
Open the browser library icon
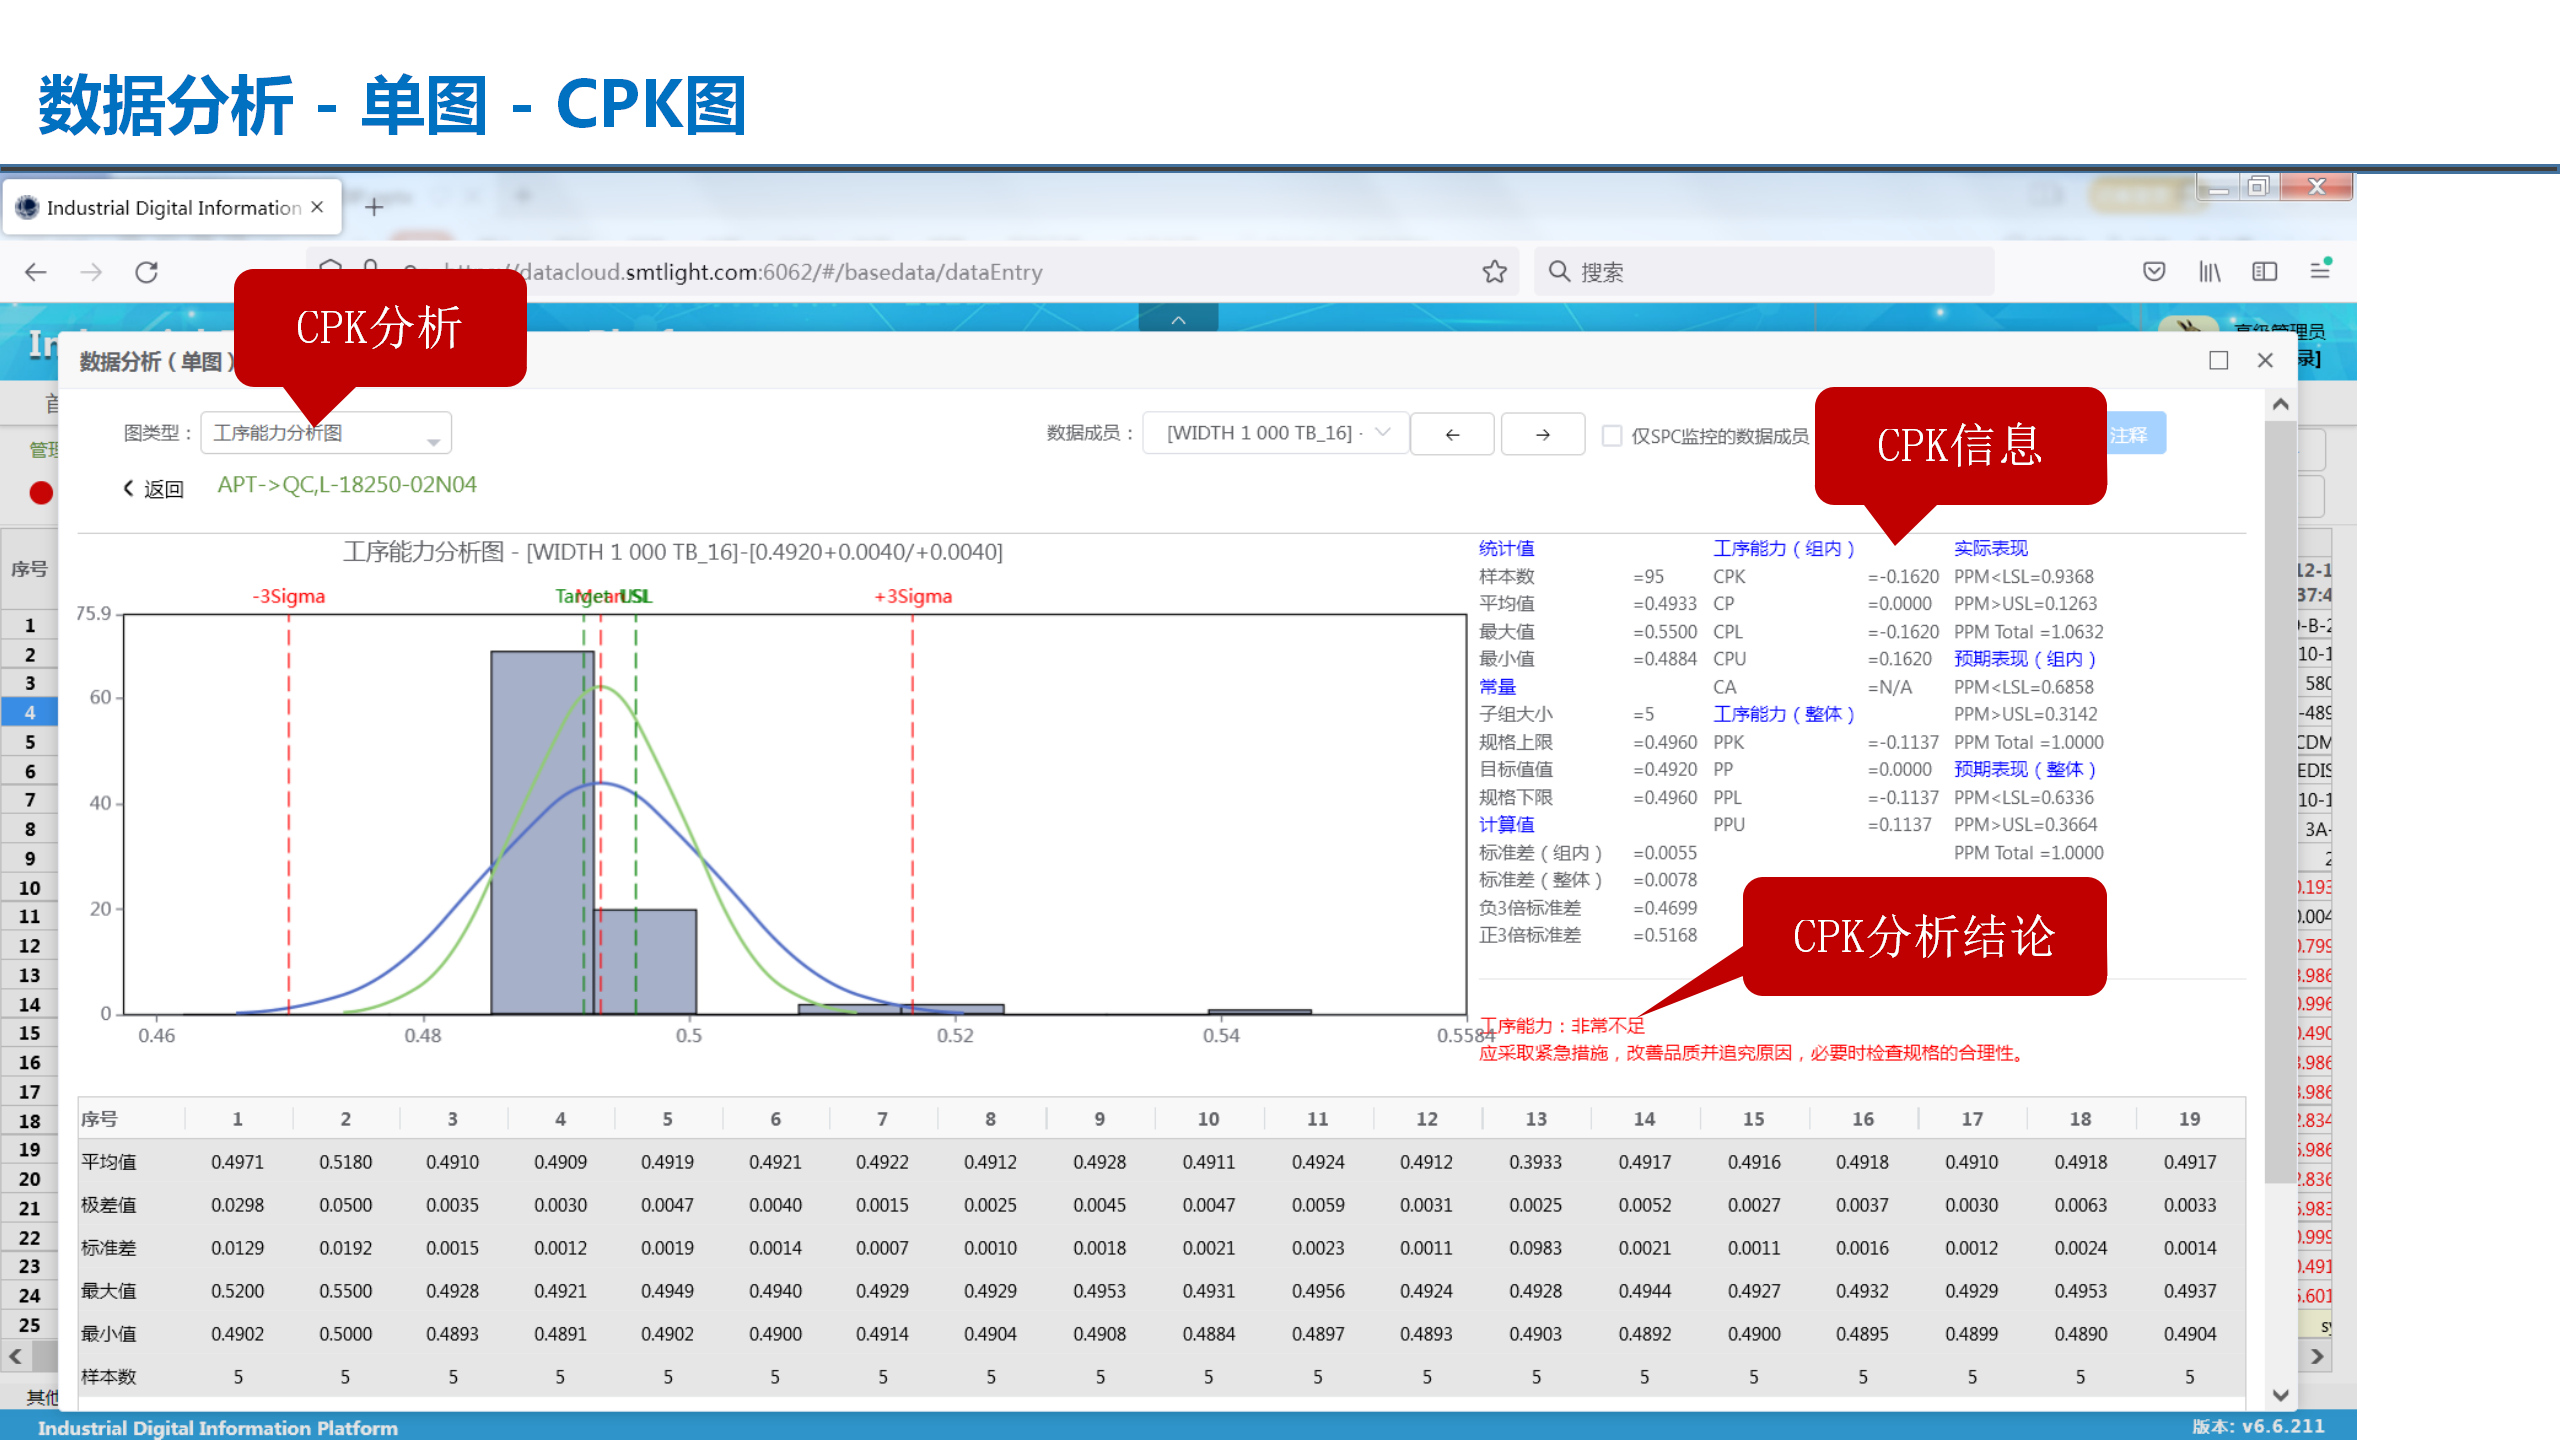[2209, 272]
